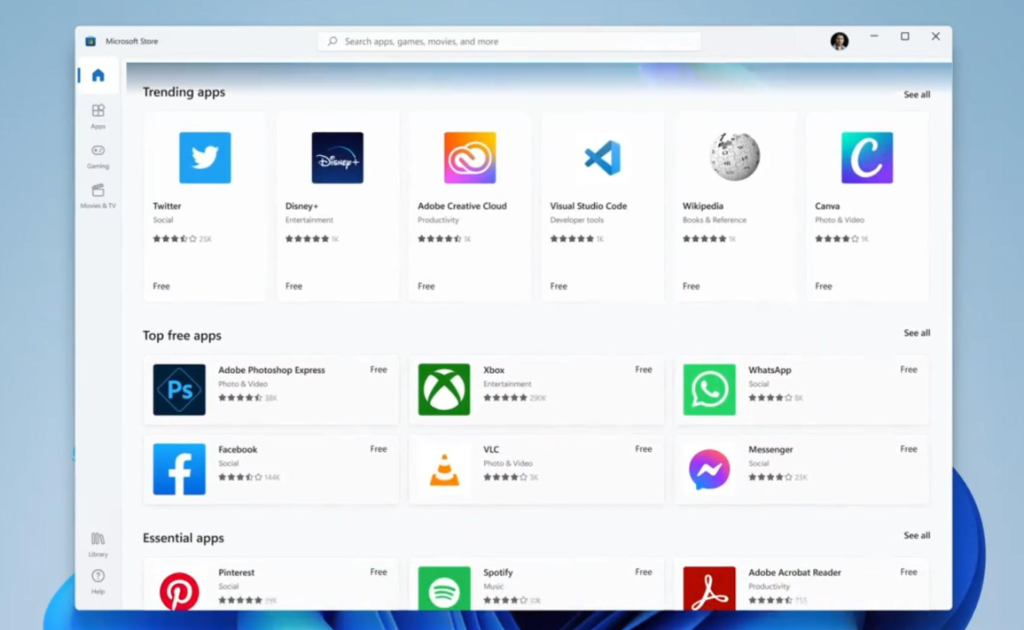Click the Twitter star rating
The width and height of the screenshot is (1024, 630).
(174, 239)
